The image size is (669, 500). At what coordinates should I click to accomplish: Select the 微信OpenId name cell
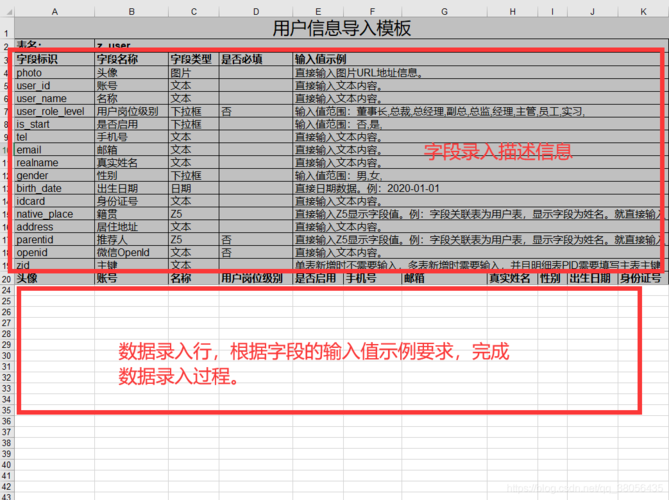pyautogui.click(x=131, y=252)
